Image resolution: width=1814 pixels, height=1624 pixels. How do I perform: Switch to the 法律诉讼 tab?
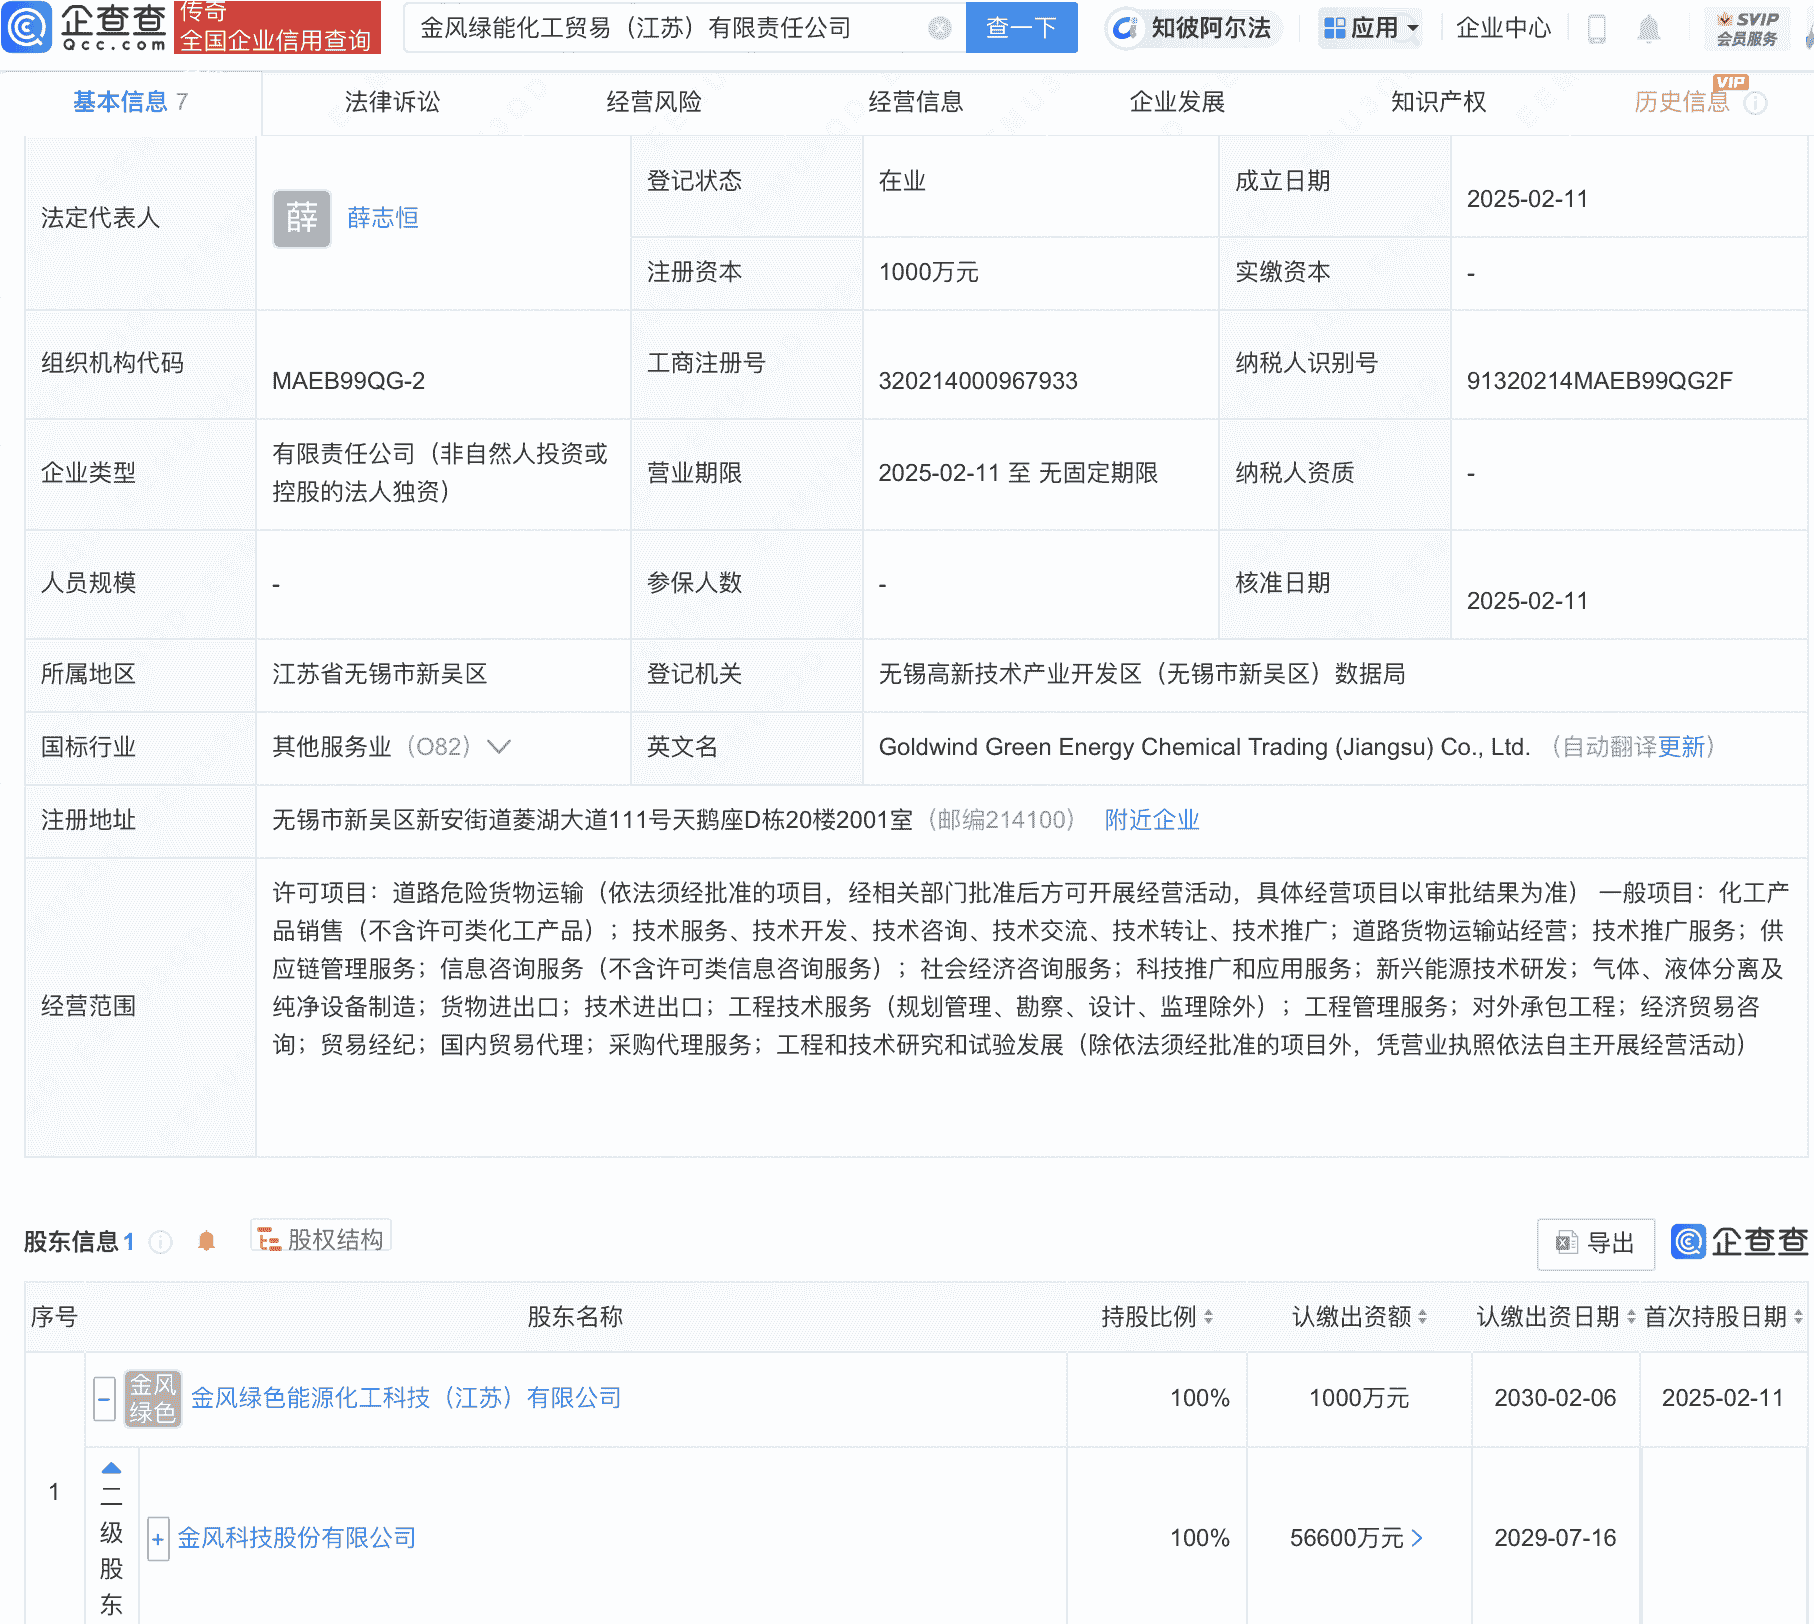pos(391,101)
